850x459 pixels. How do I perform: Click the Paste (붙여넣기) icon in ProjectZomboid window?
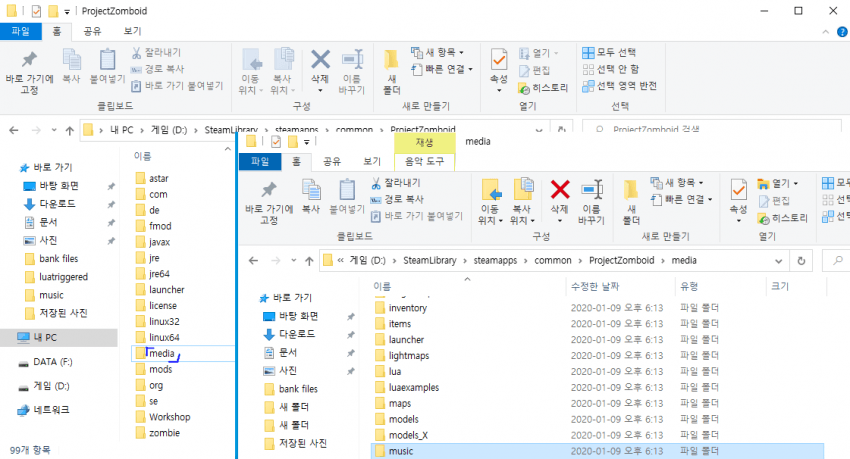point(107,59)
